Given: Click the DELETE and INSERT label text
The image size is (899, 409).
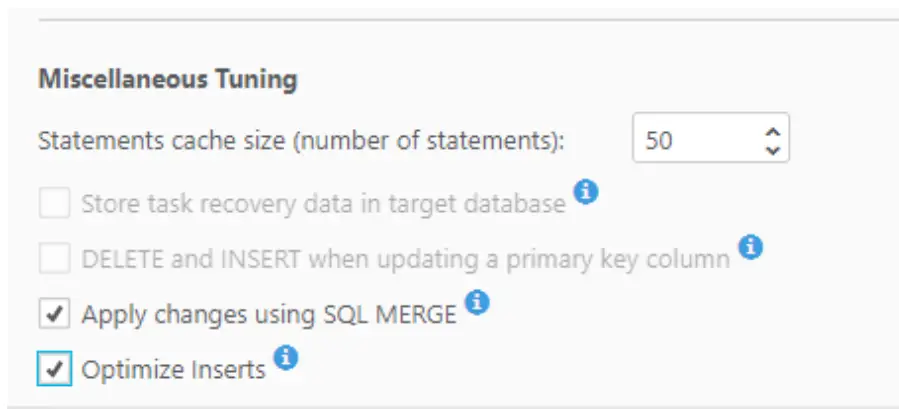Looking at the screenshot, I should coord(405,260).
